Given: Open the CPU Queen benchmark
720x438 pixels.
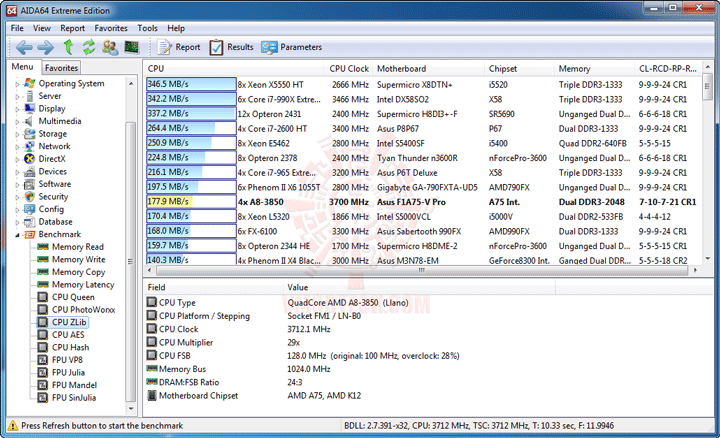Looking at the screenshot, I should [x=73, y=297].
